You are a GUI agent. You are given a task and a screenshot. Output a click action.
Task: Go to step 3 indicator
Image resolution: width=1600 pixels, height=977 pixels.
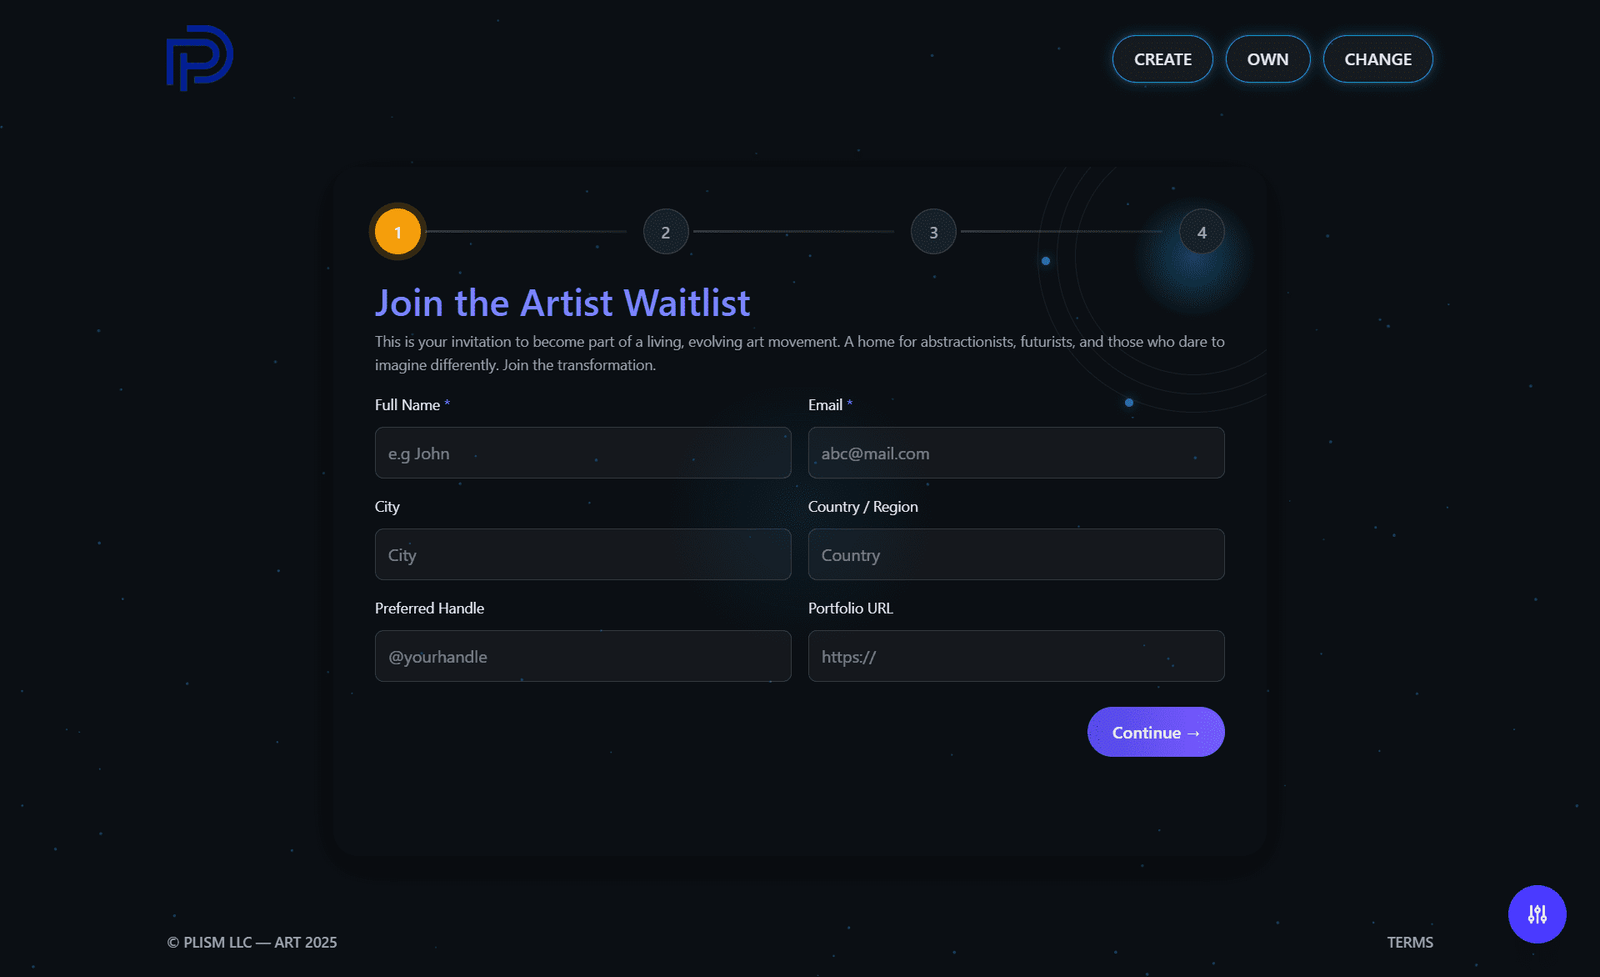pyautogui.click(x=934, y=232)
